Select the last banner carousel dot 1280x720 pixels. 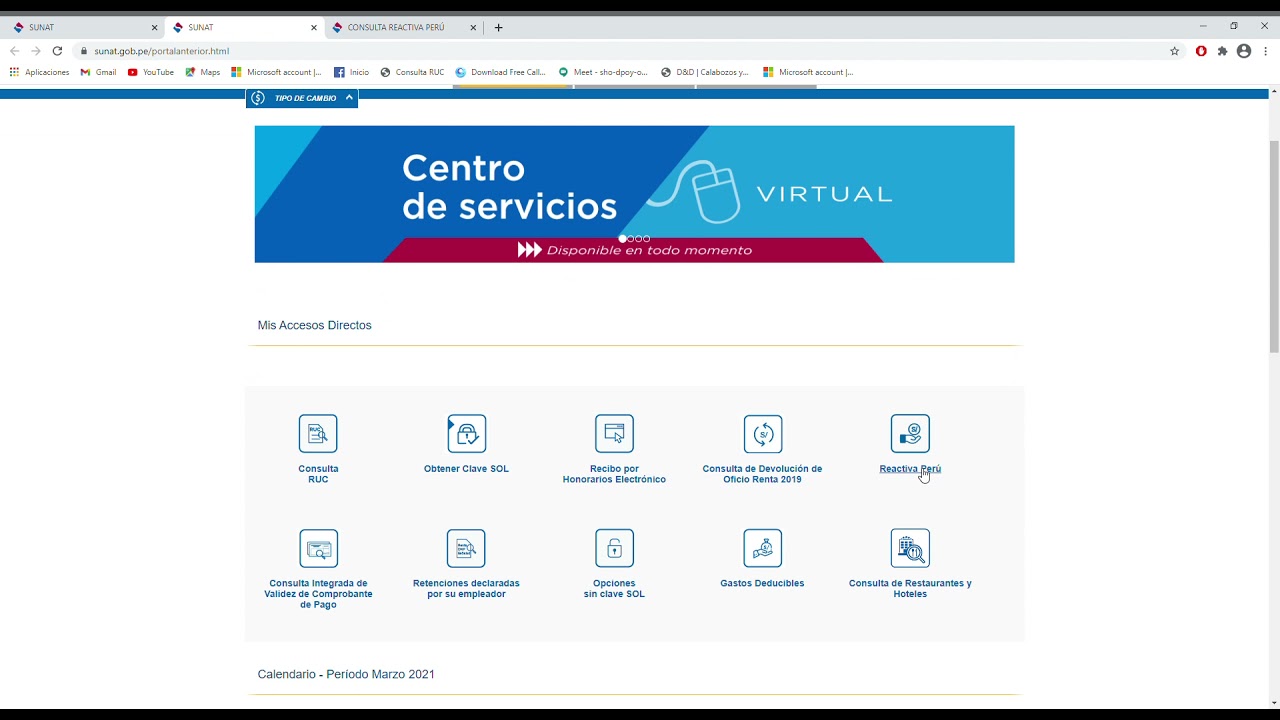(x=647, y=239)
